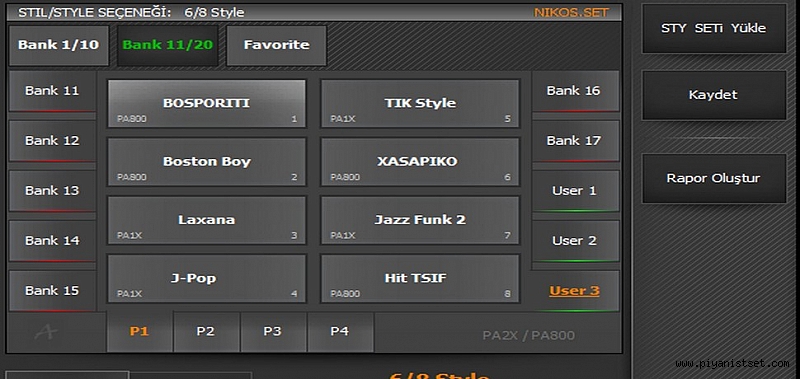The image size is (800, 379).
Task: Select Bank 15
Action: (52, 291)
